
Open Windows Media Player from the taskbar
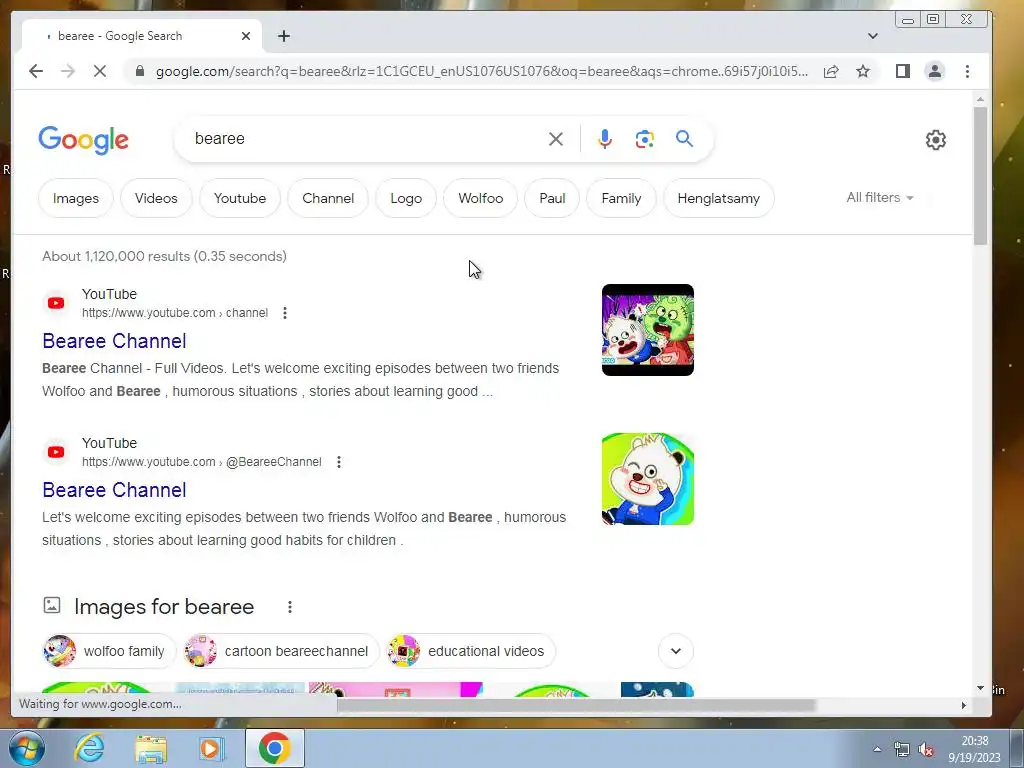(x=212, y=748)
